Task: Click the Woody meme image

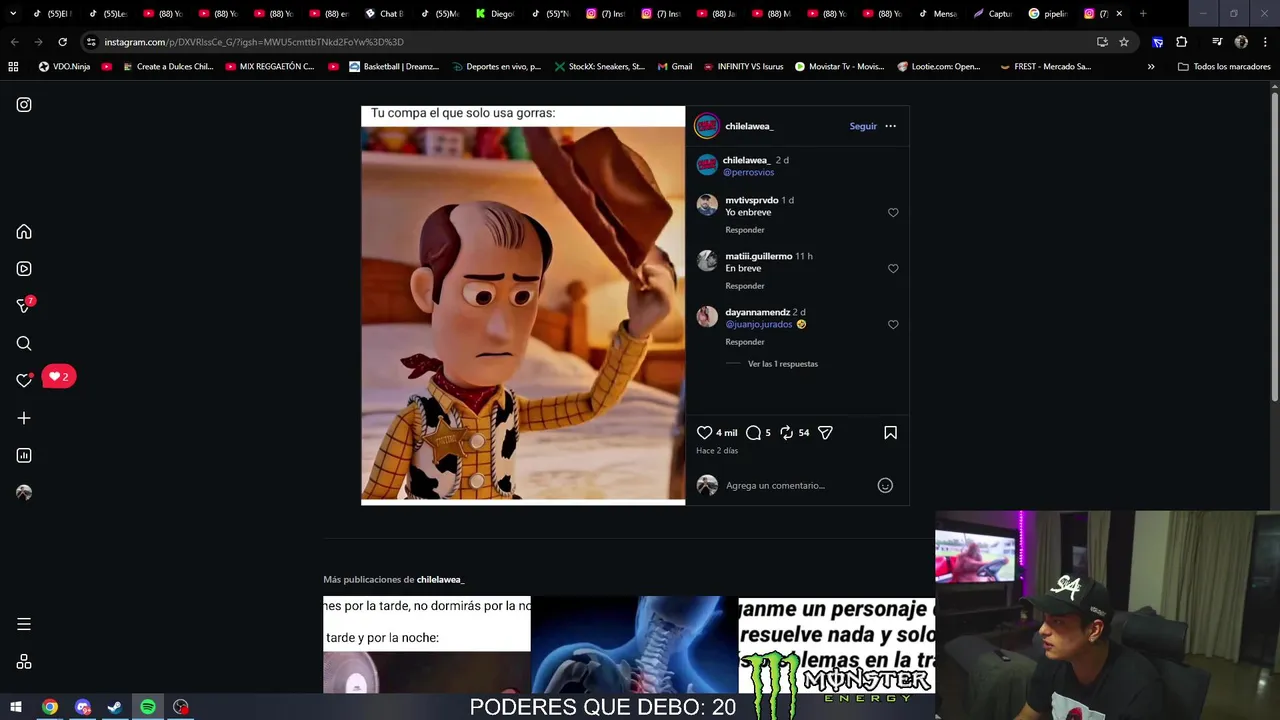Action: click(x=523, y=305)
